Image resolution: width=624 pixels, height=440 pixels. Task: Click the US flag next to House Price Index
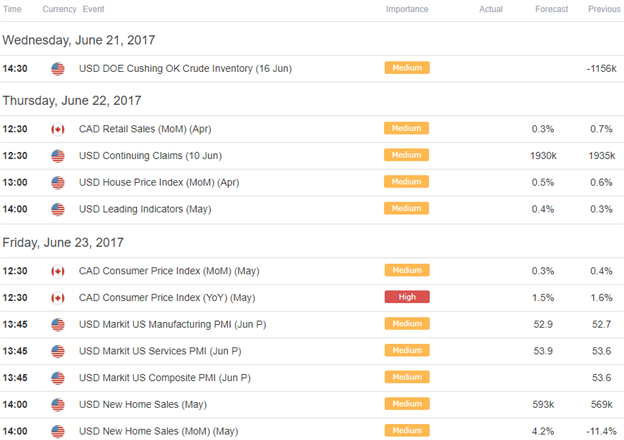[58, 183]
